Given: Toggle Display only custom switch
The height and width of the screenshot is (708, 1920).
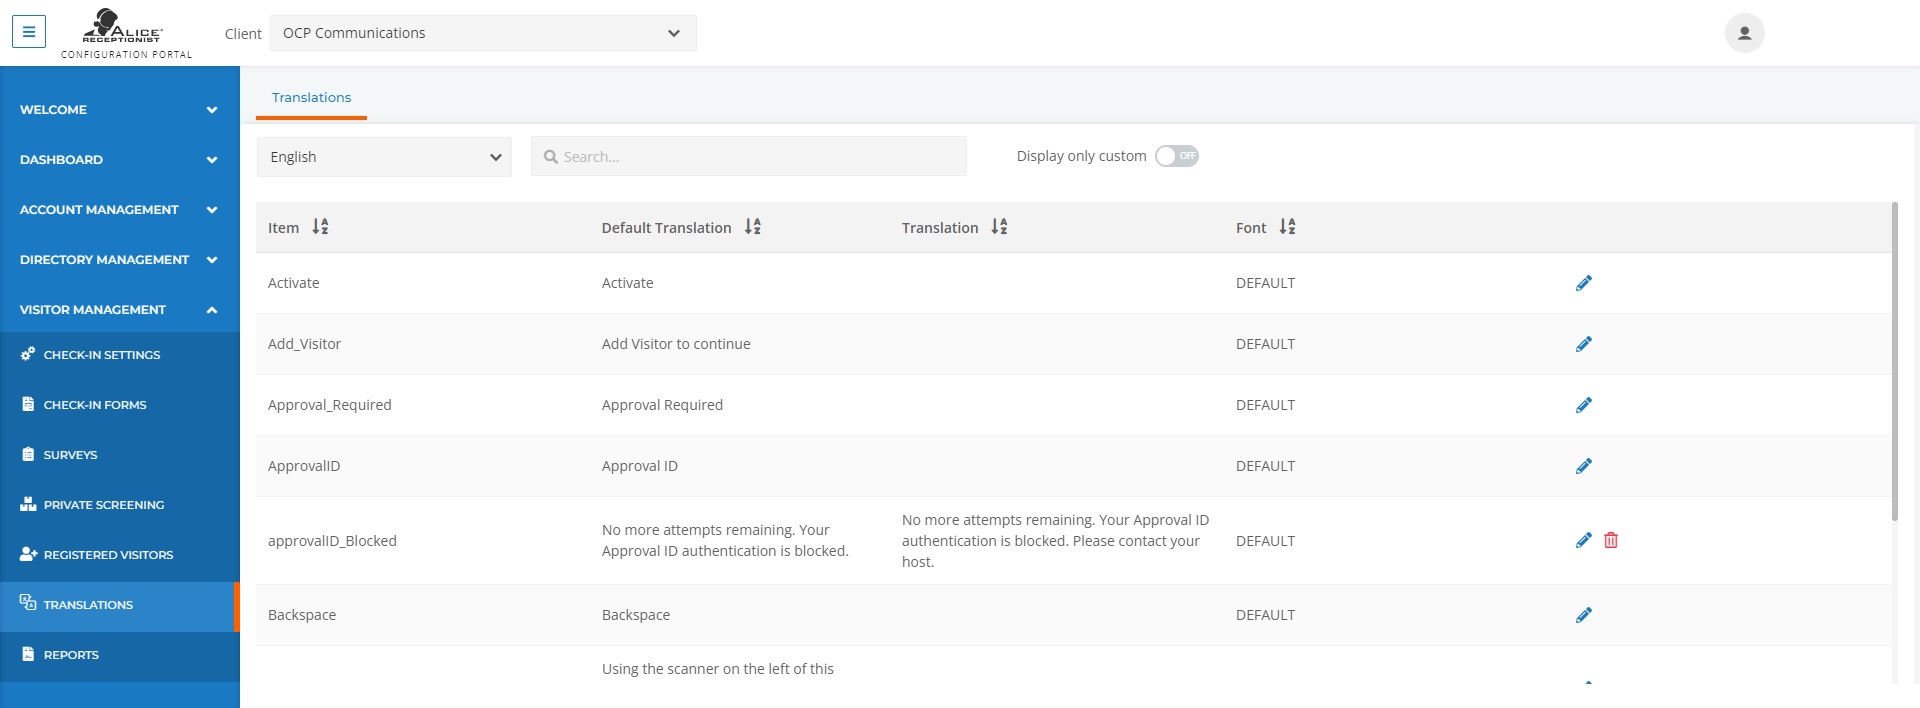Looking at the screenshot, I should coord(1177,156).
